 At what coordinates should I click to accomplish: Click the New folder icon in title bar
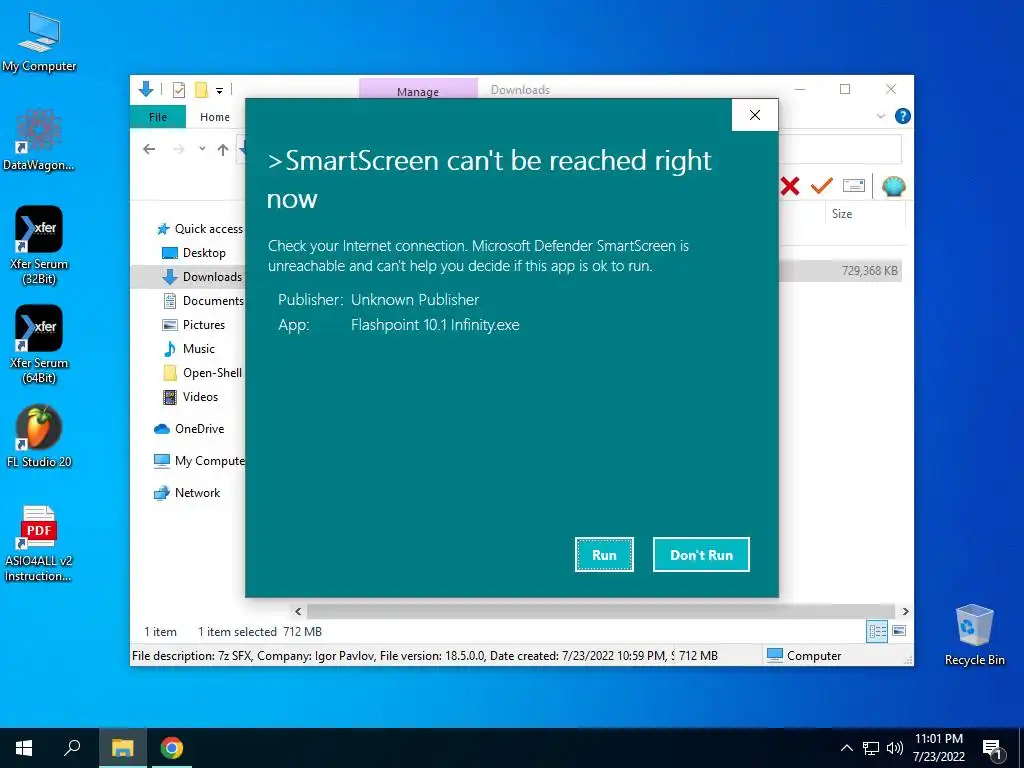tap(201, 90)
